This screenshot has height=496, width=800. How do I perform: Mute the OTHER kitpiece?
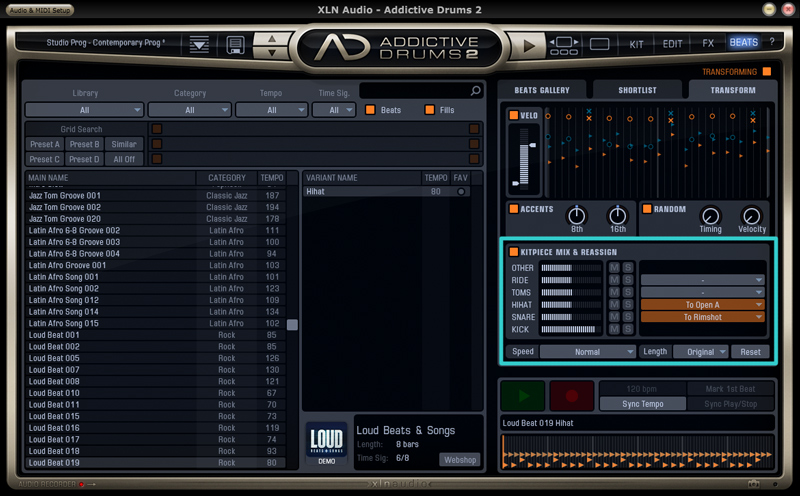click(x=614, y=268)
